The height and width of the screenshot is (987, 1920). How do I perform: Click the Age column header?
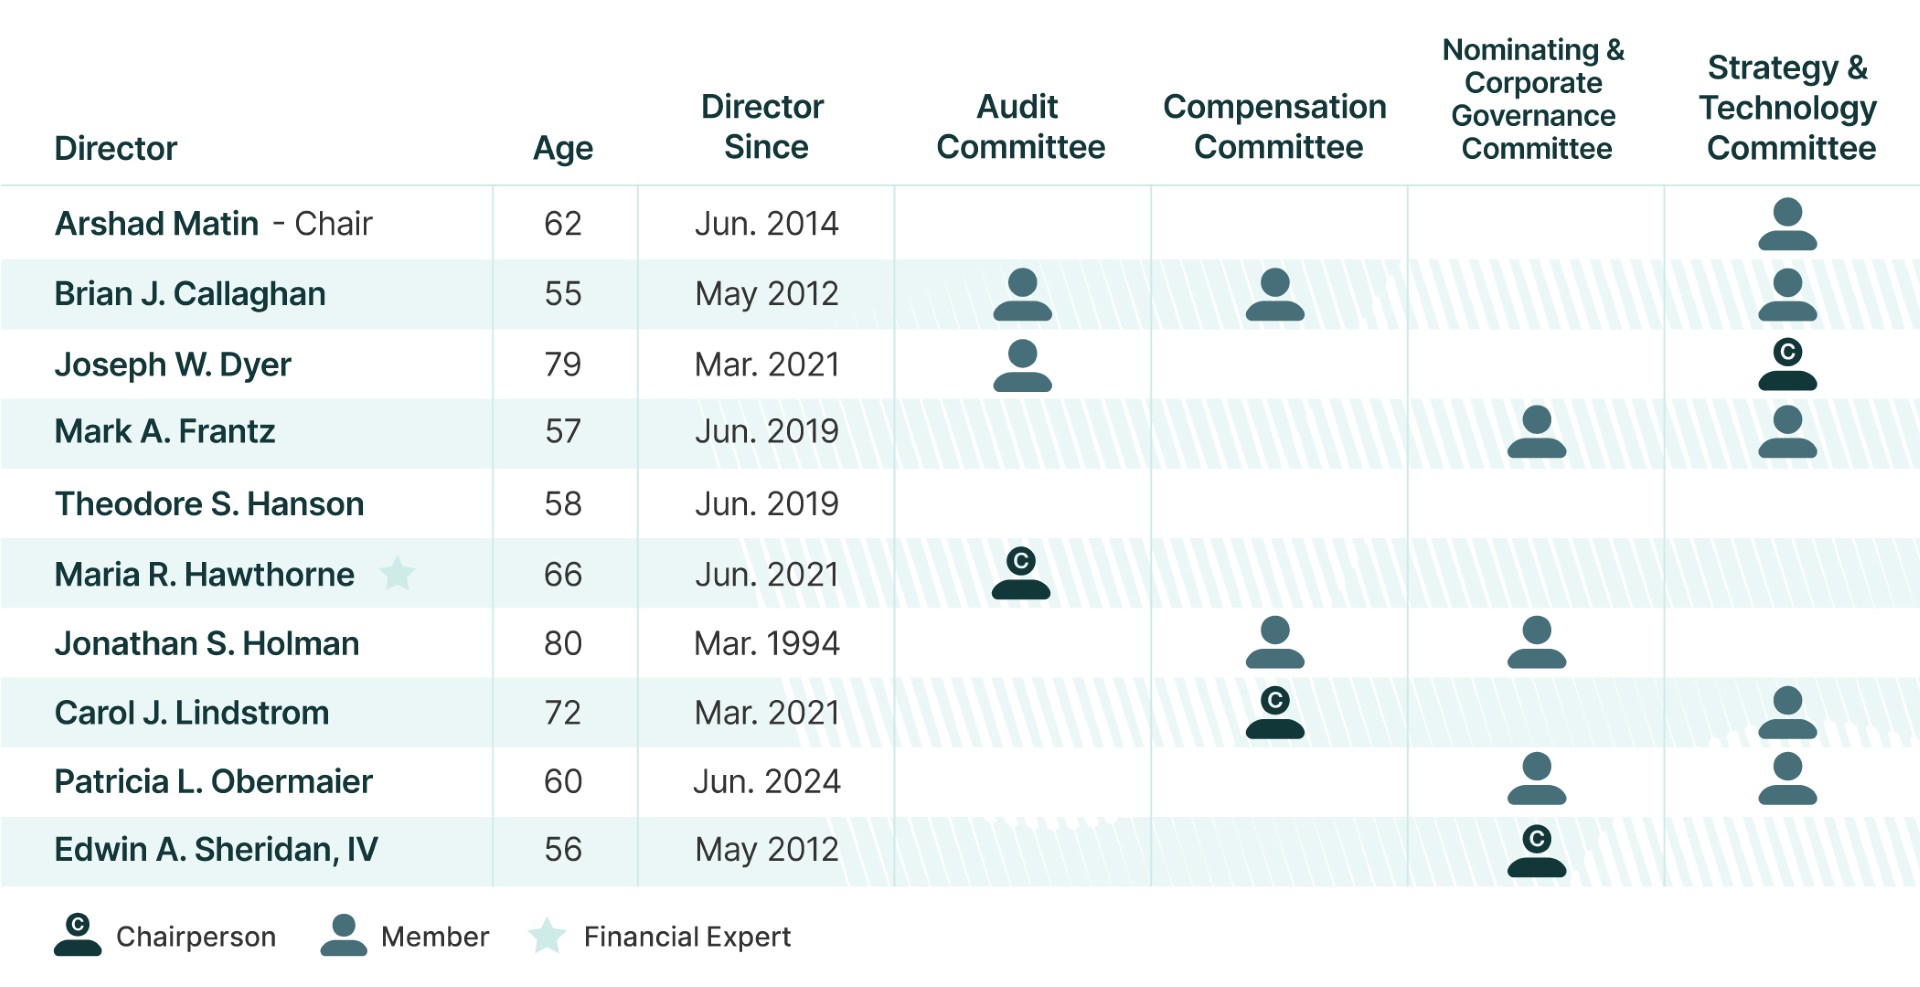pos(563,148)
